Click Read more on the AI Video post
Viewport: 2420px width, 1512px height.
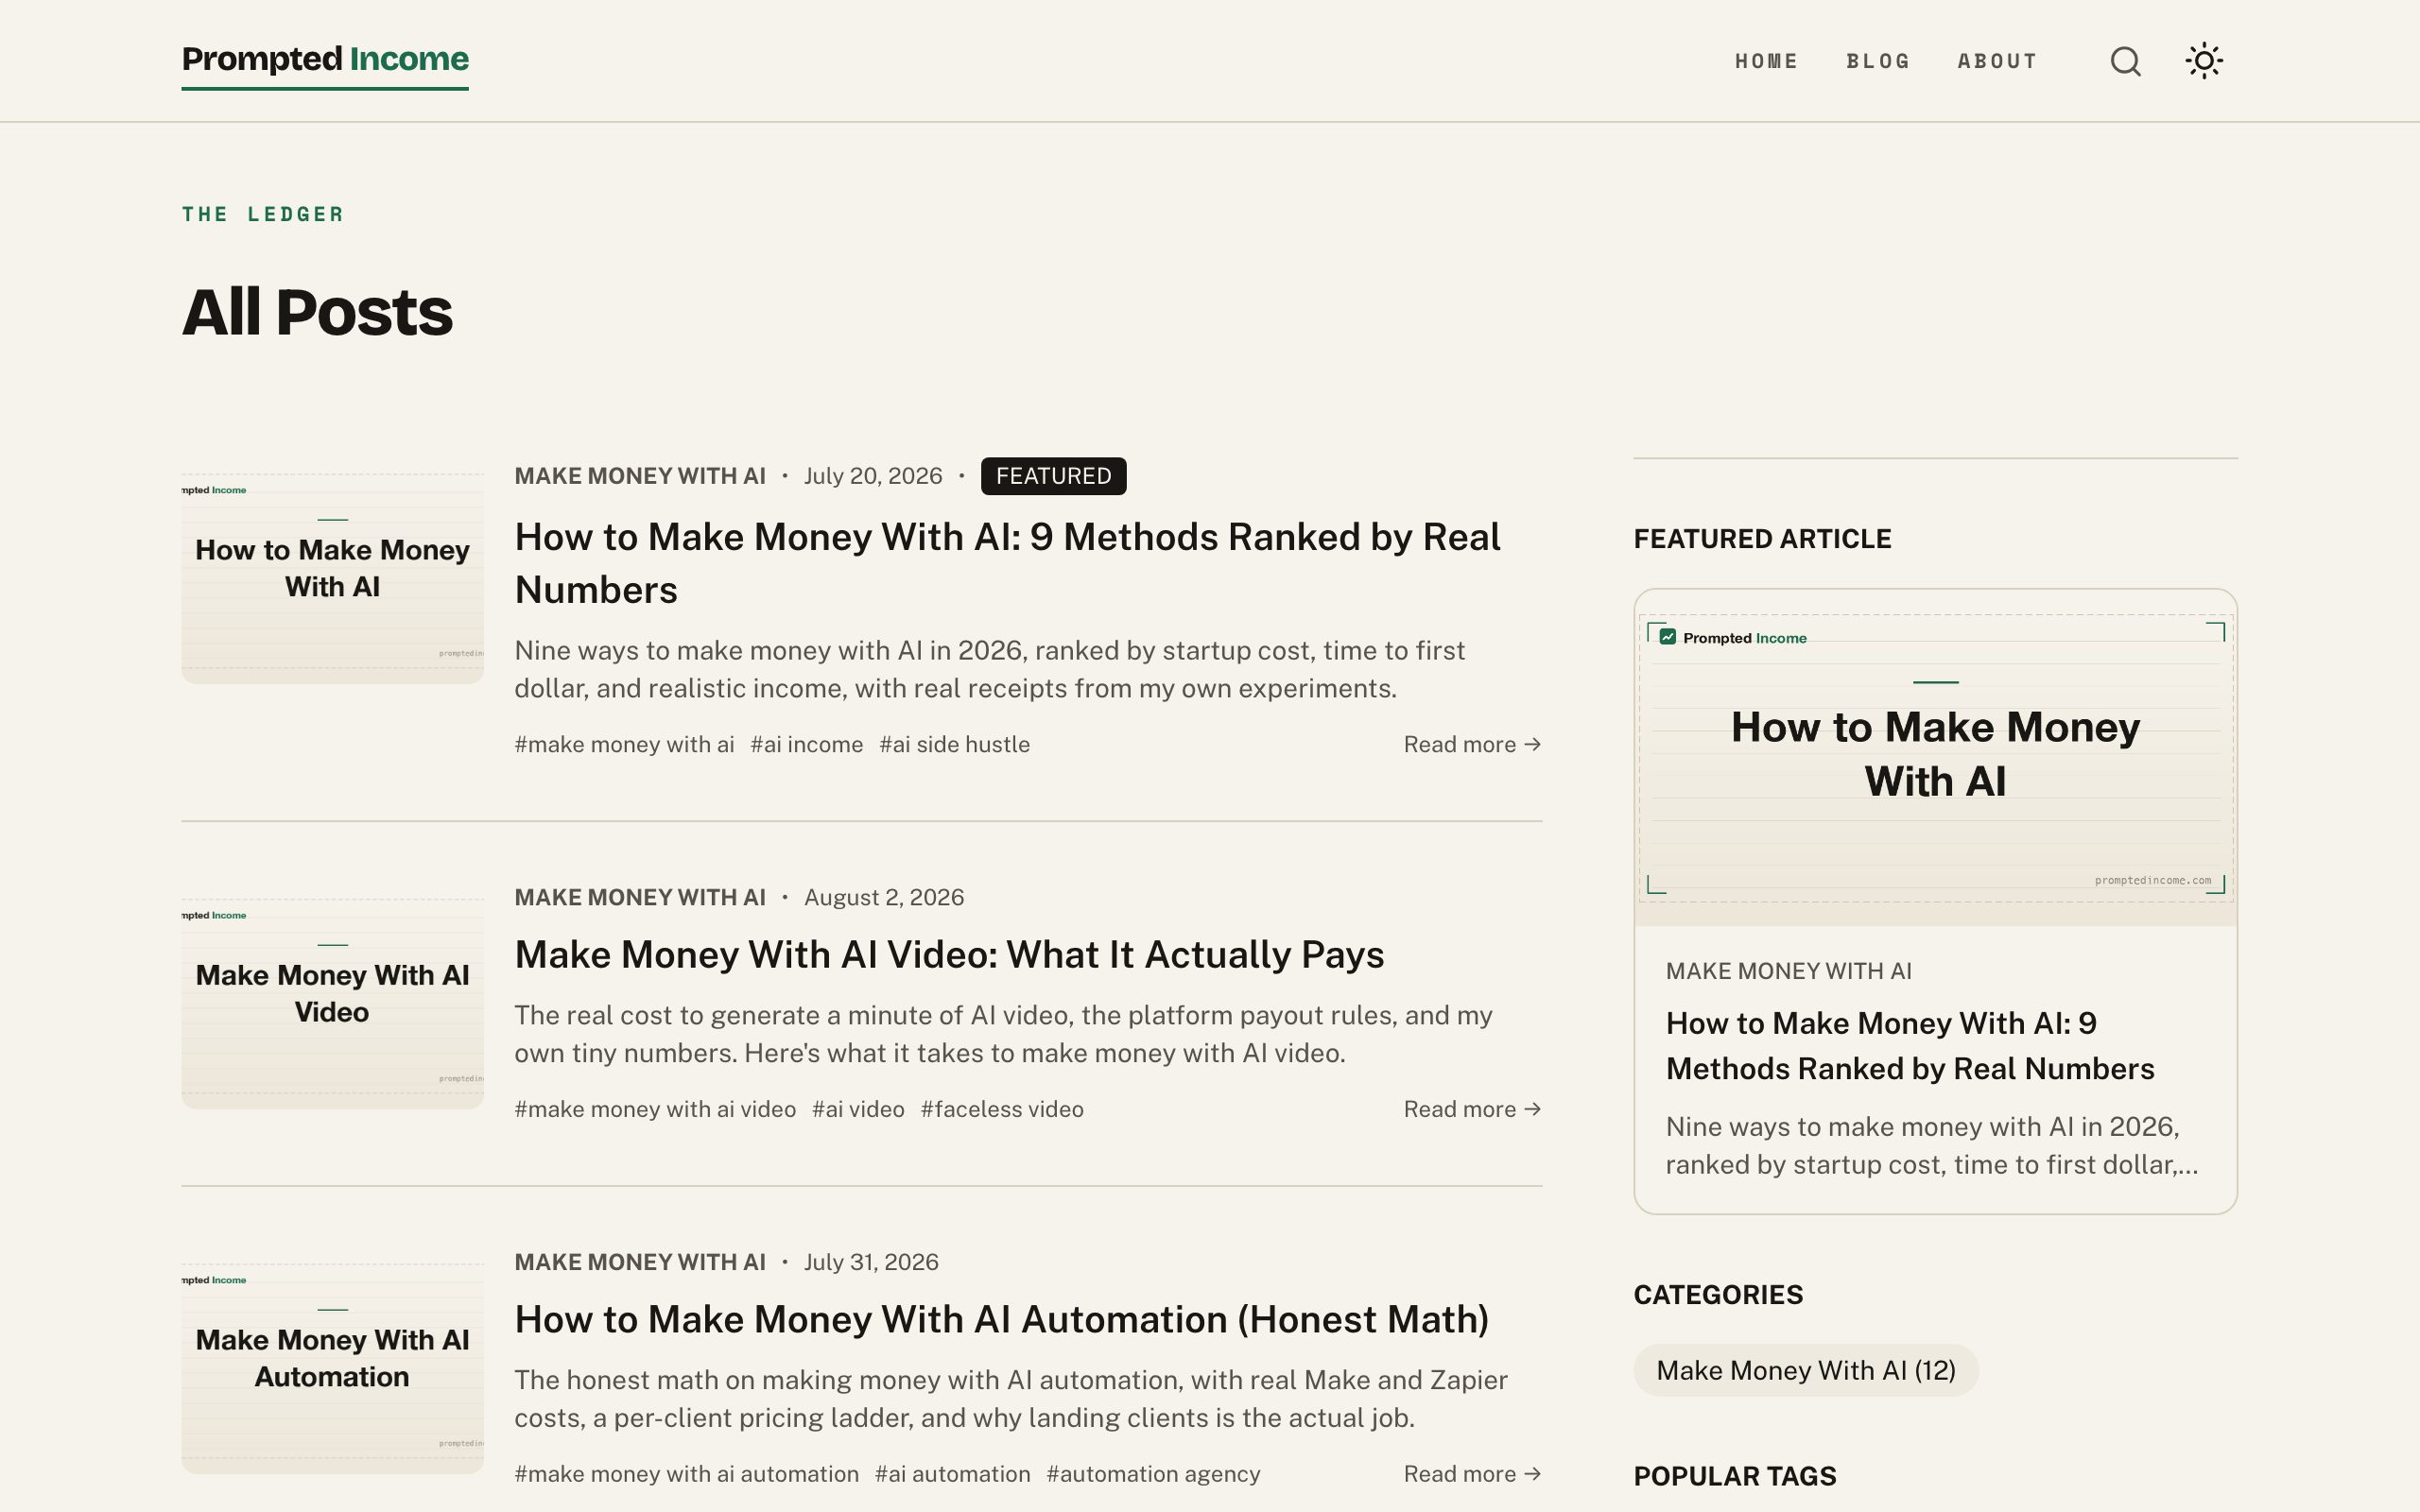[x=1472, y=1109]
